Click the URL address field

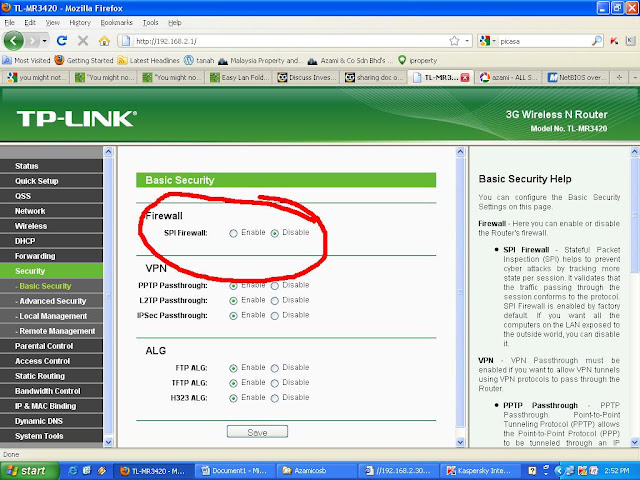[x=290, y=41]
